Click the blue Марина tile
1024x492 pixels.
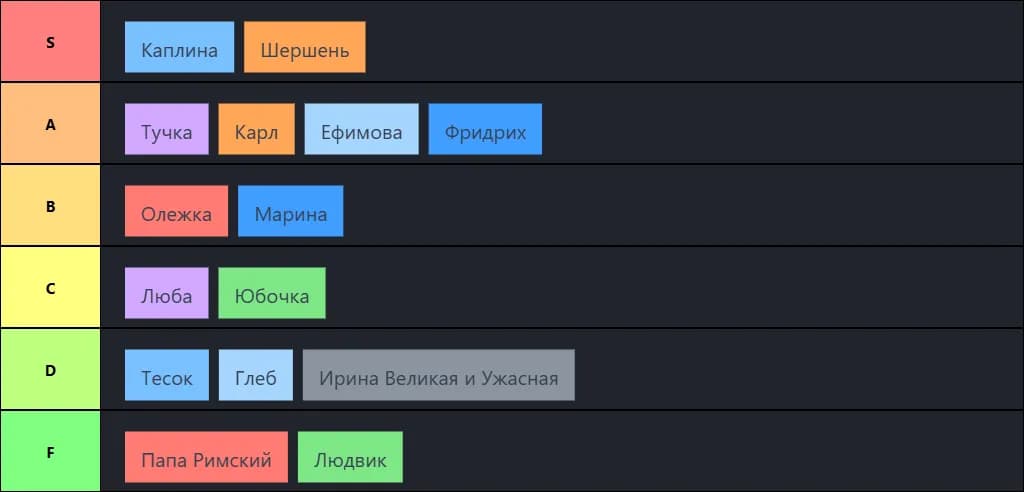tap(291, 211)
